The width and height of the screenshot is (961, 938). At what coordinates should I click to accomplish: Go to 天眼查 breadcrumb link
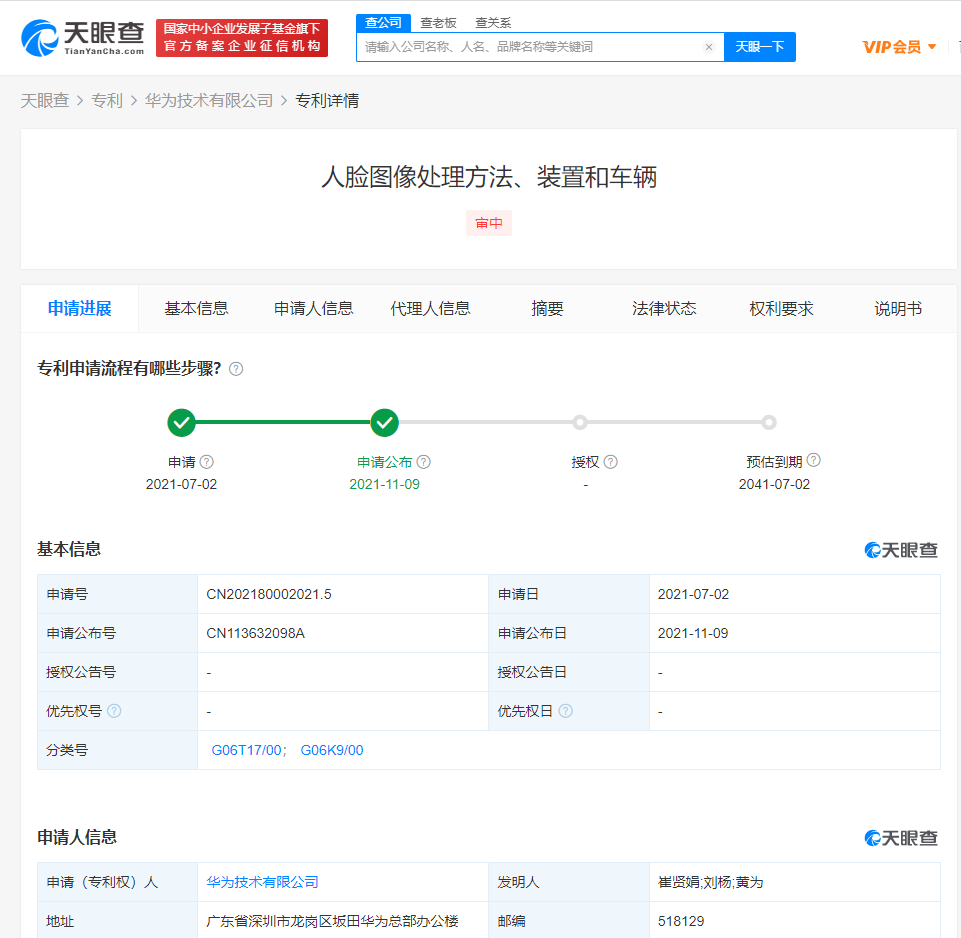coord(45,101)
